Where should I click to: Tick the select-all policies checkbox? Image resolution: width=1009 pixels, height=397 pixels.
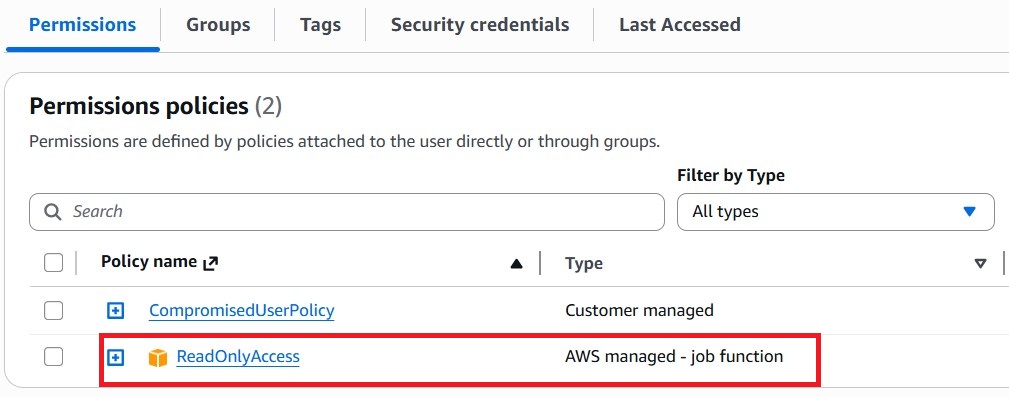point(53,263)
